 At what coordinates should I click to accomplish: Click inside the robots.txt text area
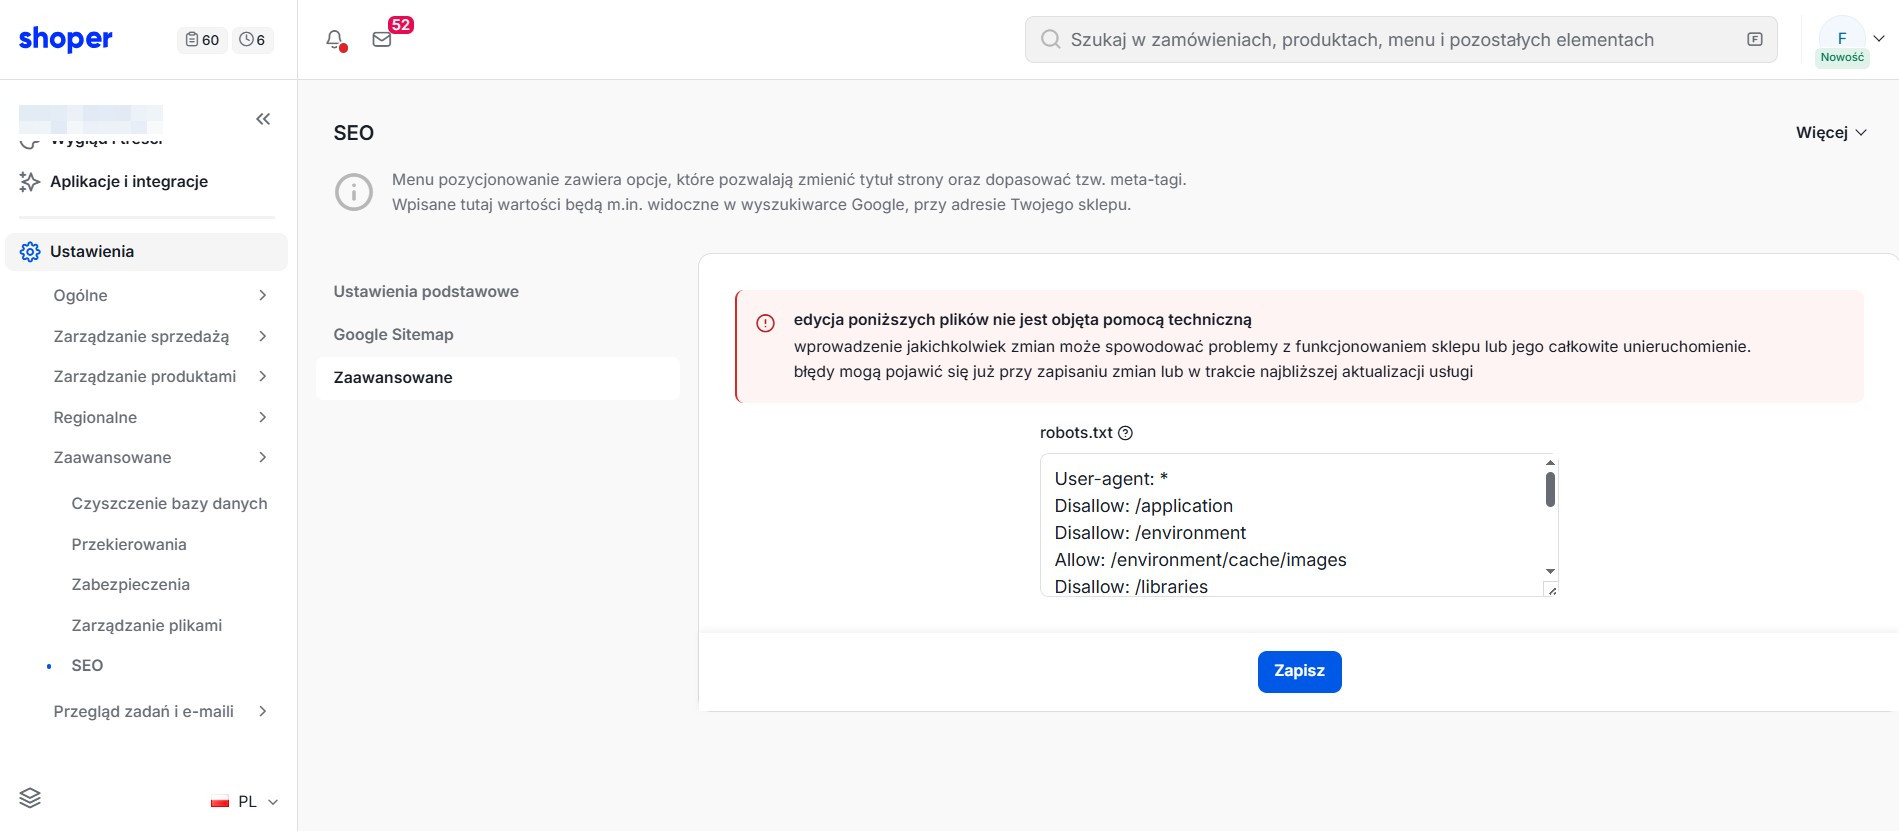pyautogui.click(x=1298, y=526)
